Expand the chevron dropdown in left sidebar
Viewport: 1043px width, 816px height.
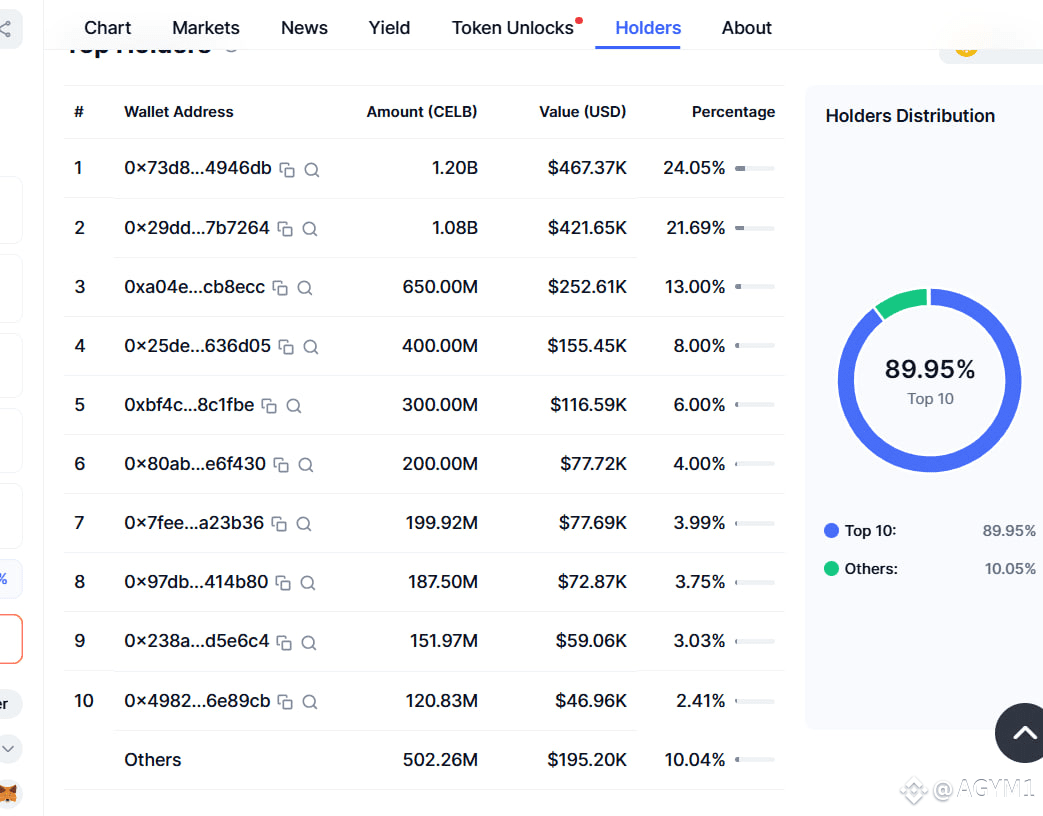click(8, 748)
